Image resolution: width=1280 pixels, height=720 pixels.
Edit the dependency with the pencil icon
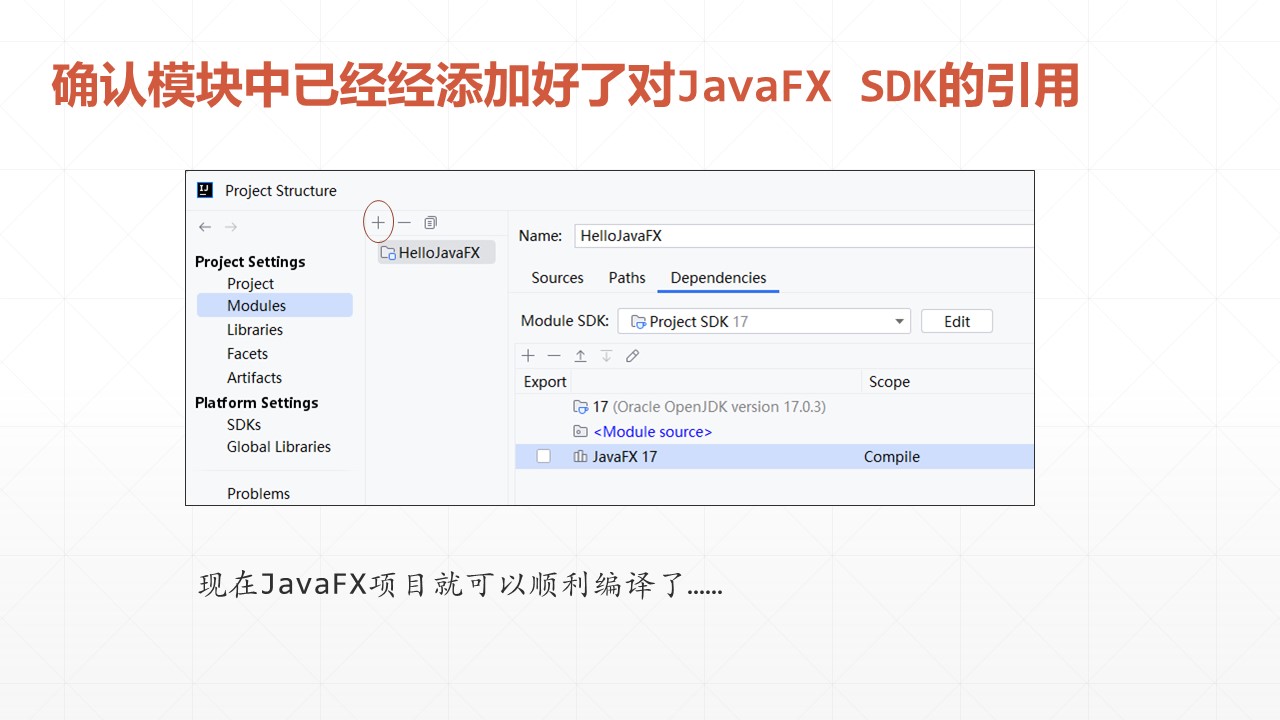632,356
